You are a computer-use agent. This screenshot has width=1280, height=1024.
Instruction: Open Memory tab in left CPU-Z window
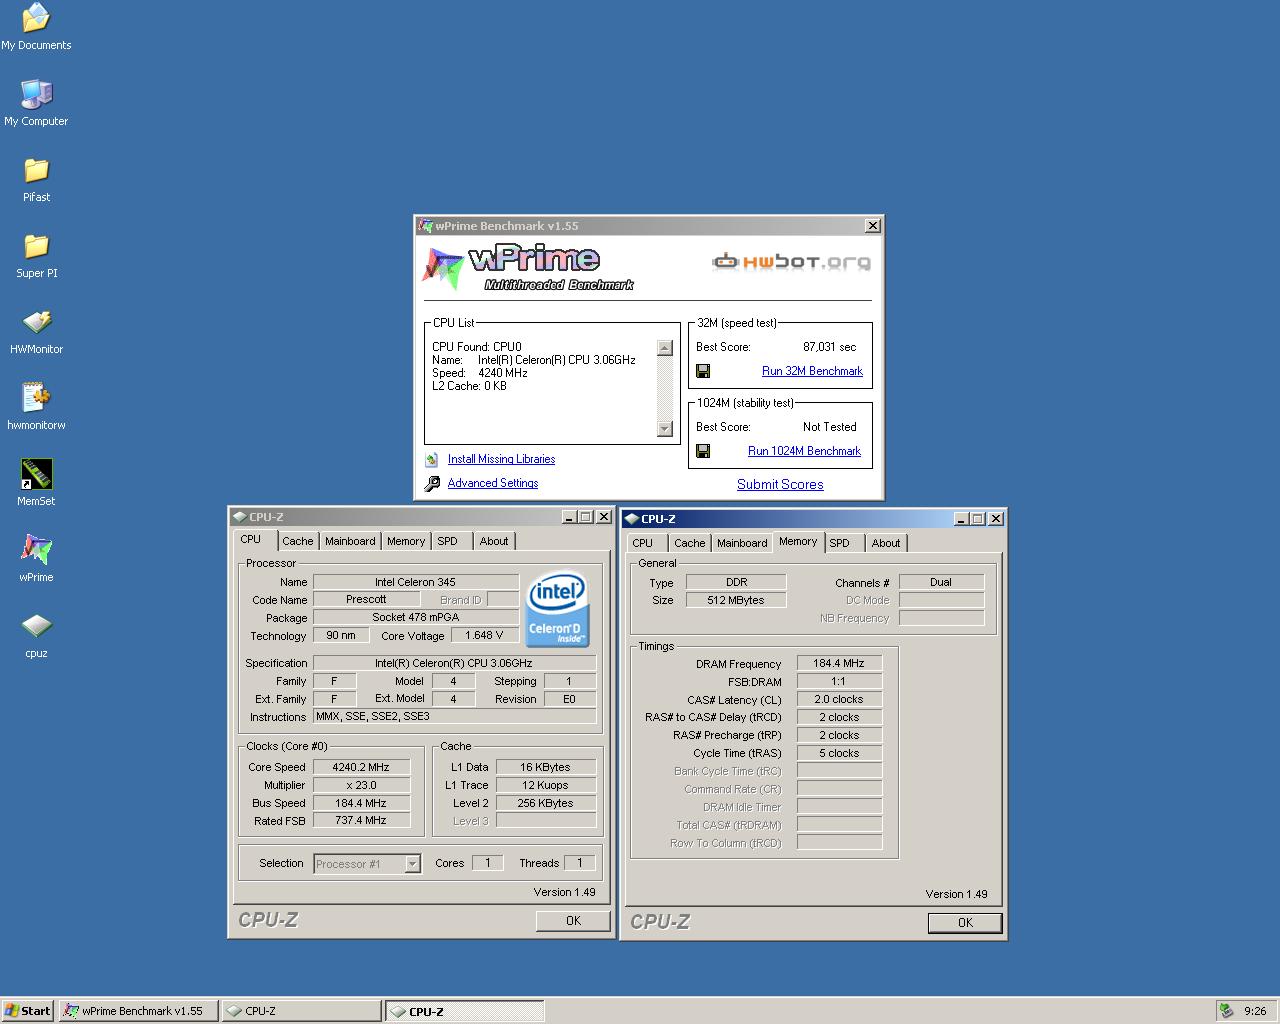(406, 541)
